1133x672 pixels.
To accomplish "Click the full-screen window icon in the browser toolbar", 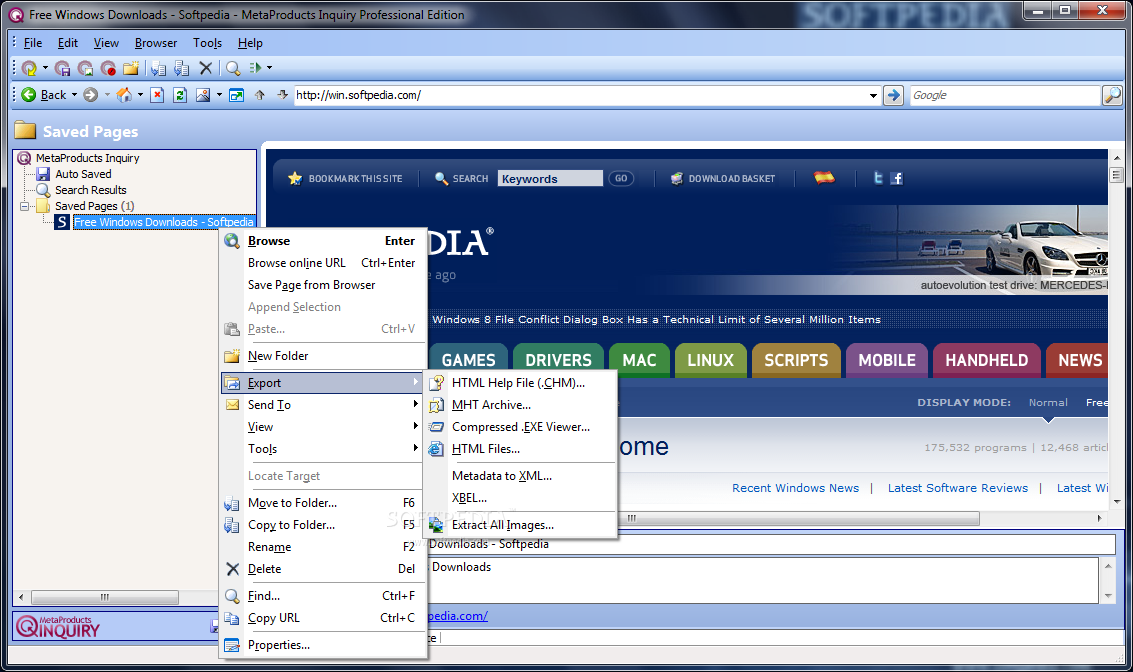I will coord(236,95).
